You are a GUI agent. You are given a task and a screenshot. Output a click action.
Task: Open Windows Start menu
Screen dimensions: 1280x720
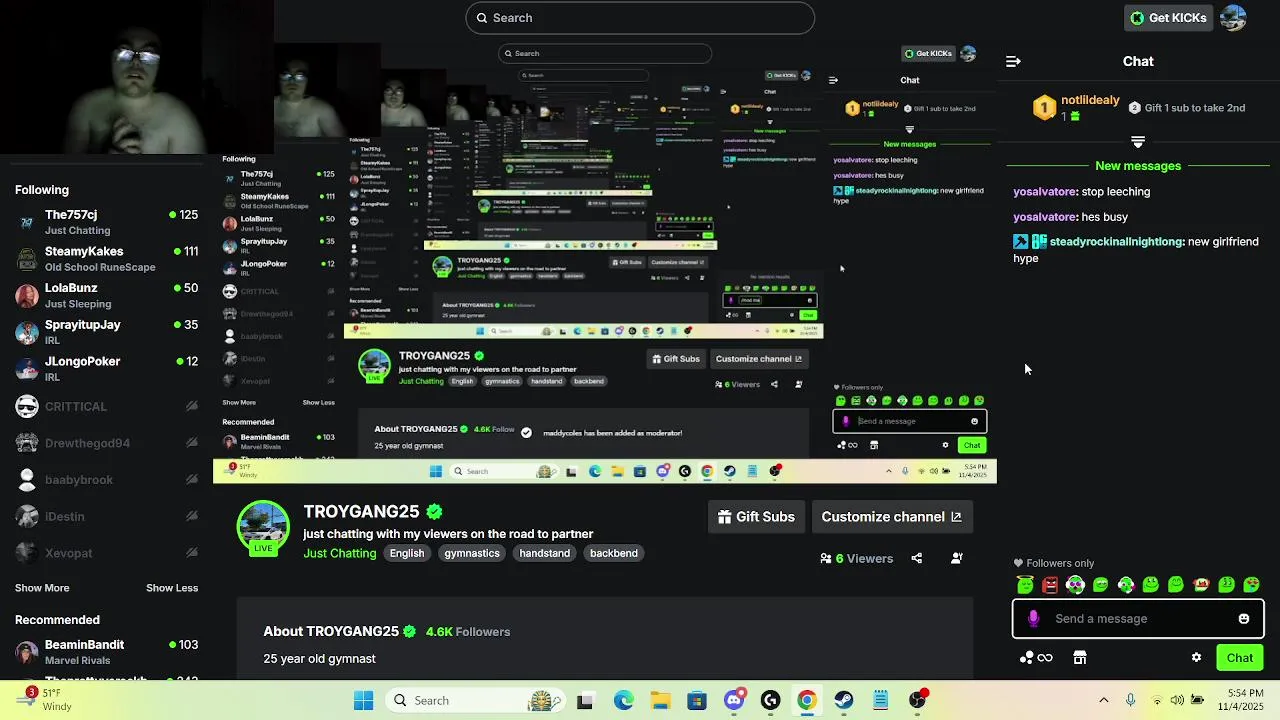tap(363, 701)
